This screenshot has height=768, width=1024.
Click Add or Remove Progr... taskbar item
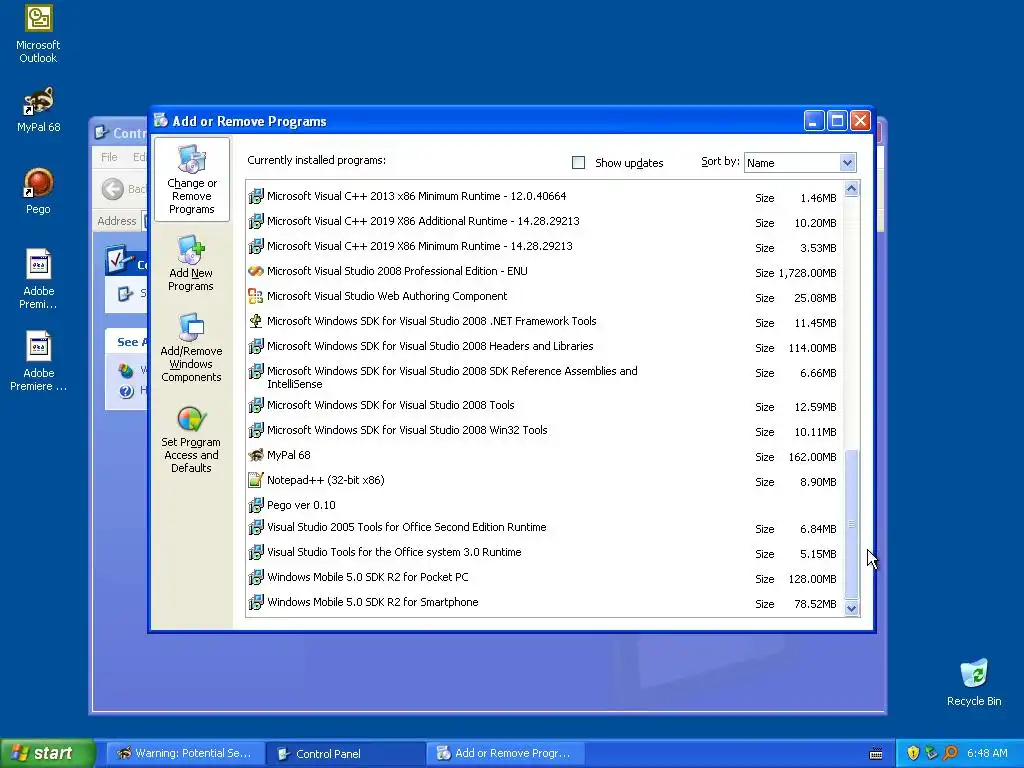(x=505, y=753)
